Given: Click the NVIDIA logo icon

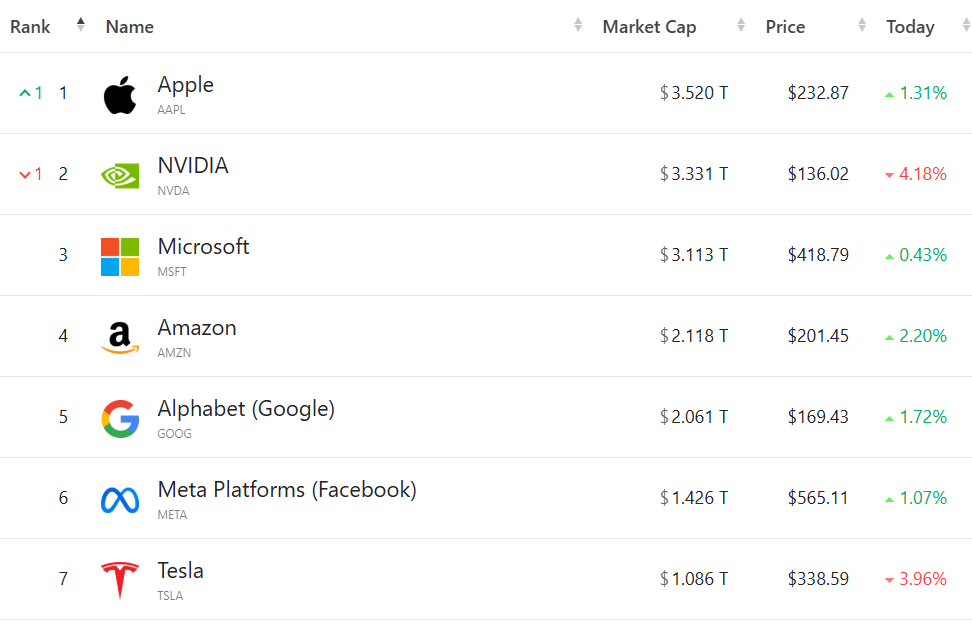Looking at the screenshot, I should (120, 176).
